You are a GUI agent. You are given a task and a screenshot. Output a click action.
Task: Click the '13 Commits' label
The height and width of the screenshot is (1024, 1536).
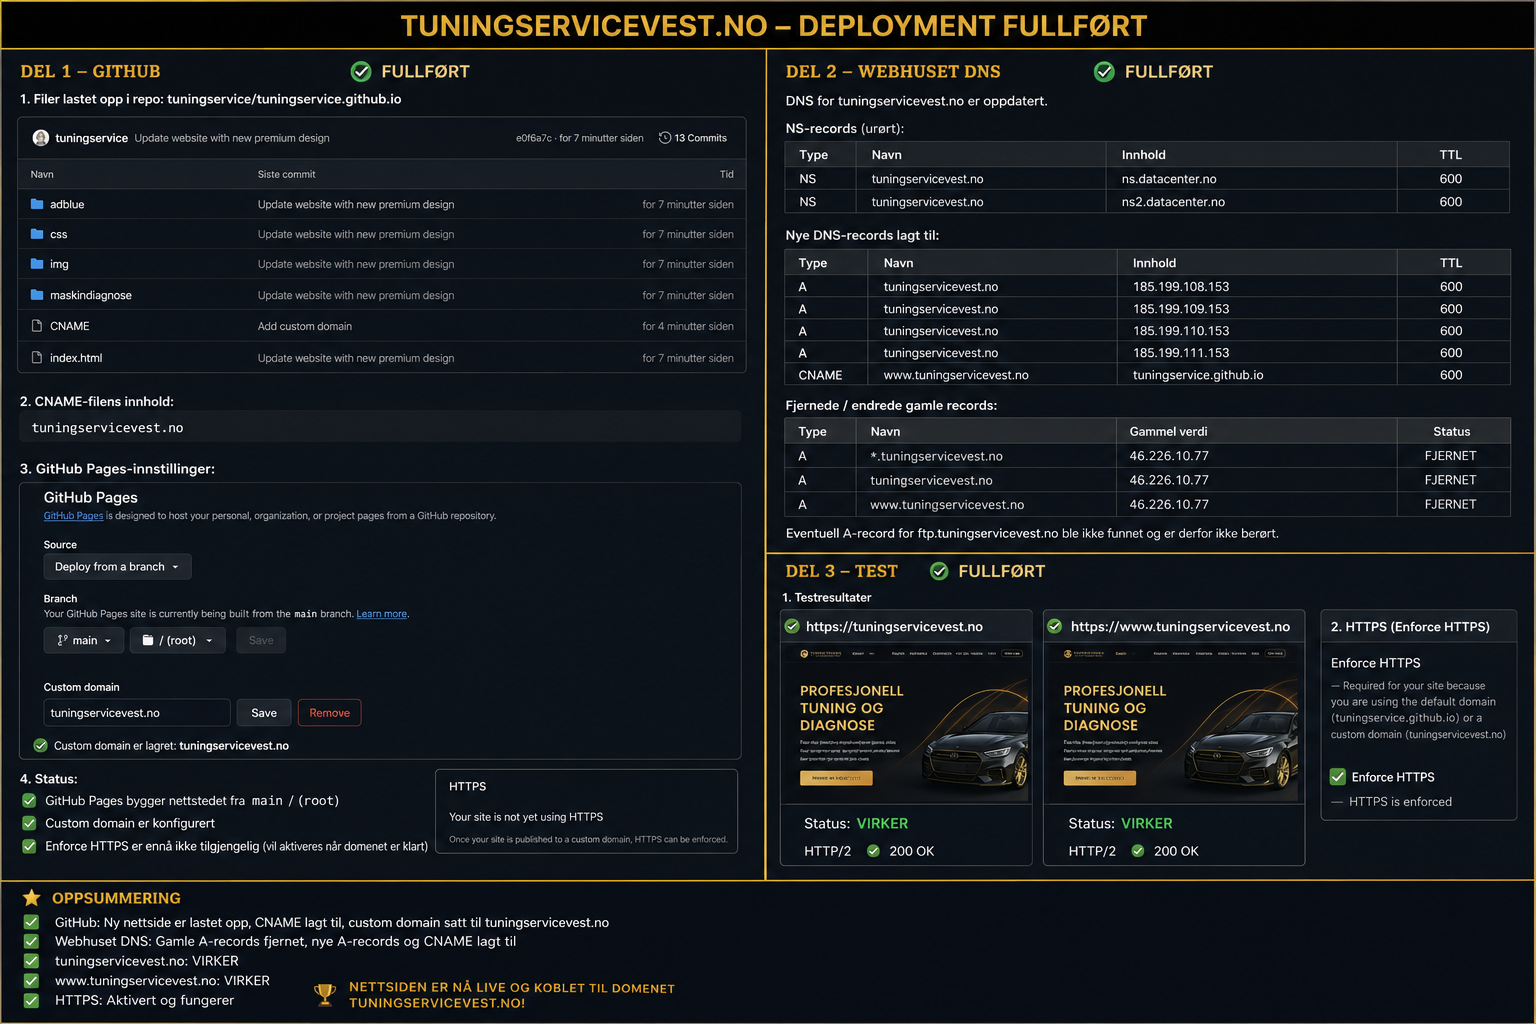pos(700,138)
